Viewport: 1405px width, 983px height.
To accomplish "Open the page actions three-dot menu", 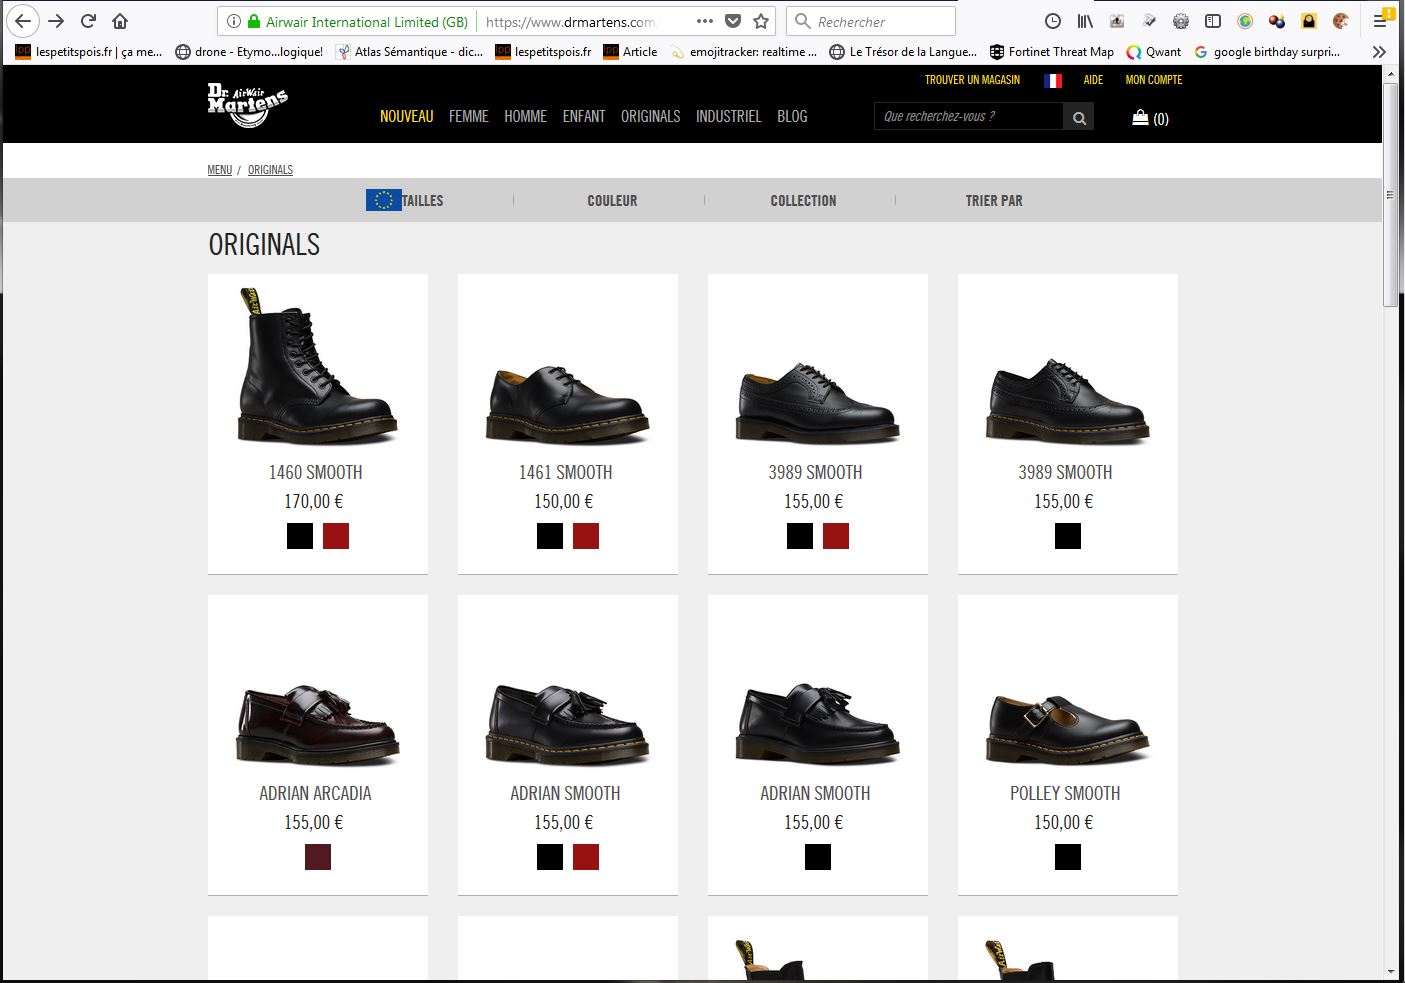I will (x=705, y=21).
